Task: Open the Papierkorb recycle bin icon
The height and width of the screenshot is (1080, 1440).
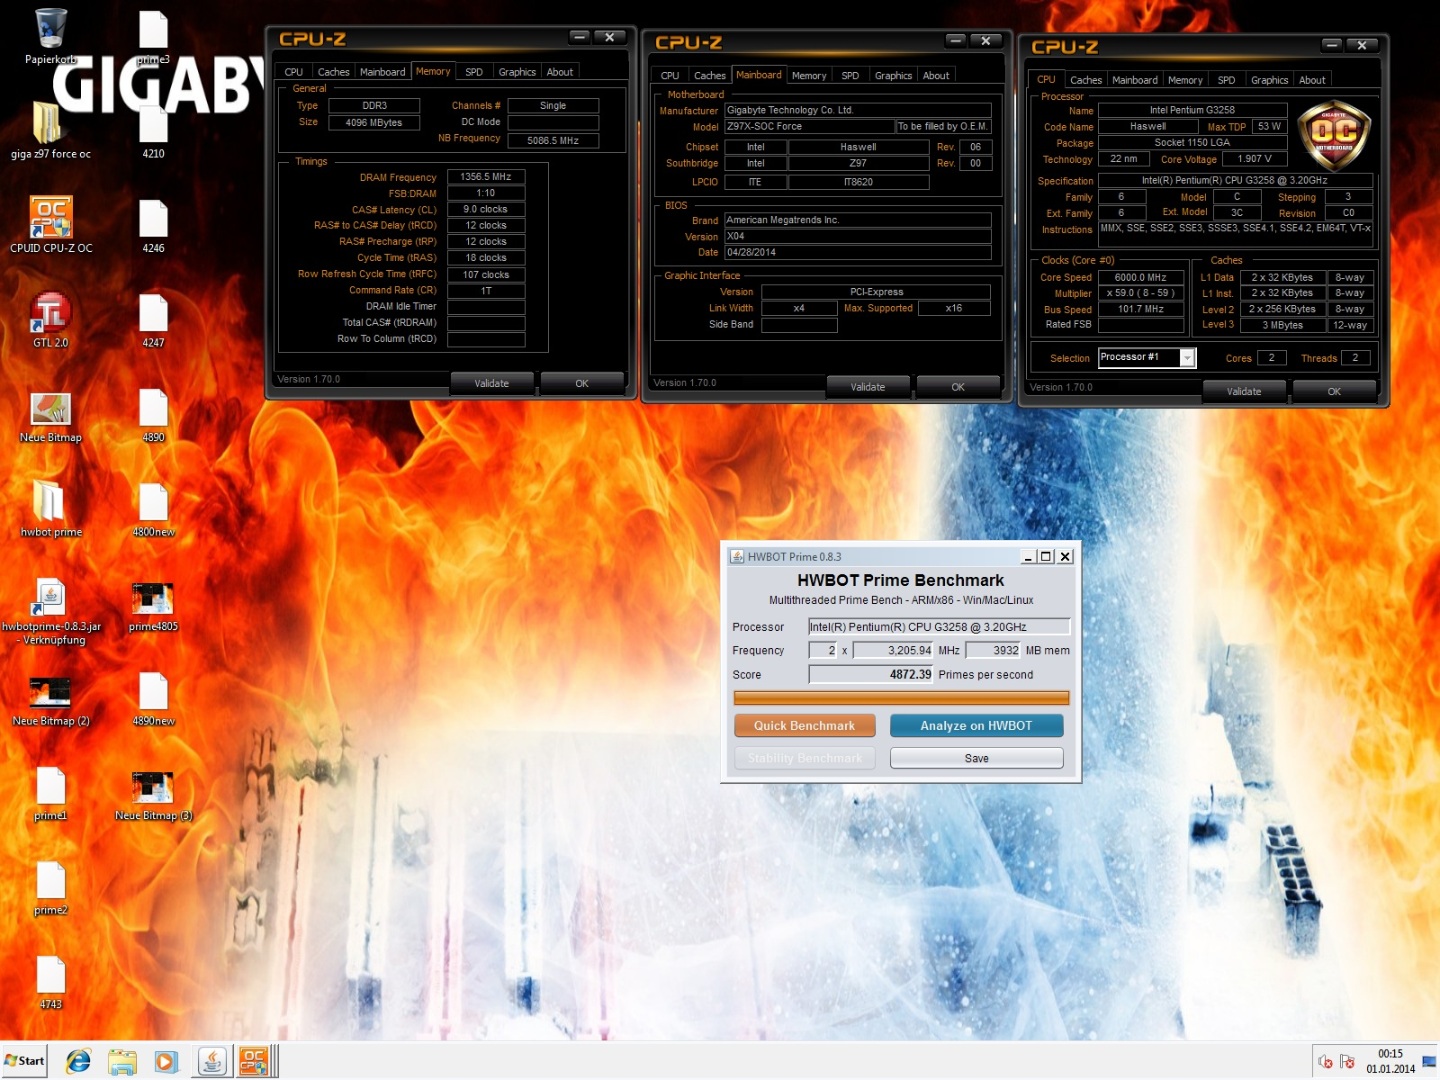Action: point(50,30)
